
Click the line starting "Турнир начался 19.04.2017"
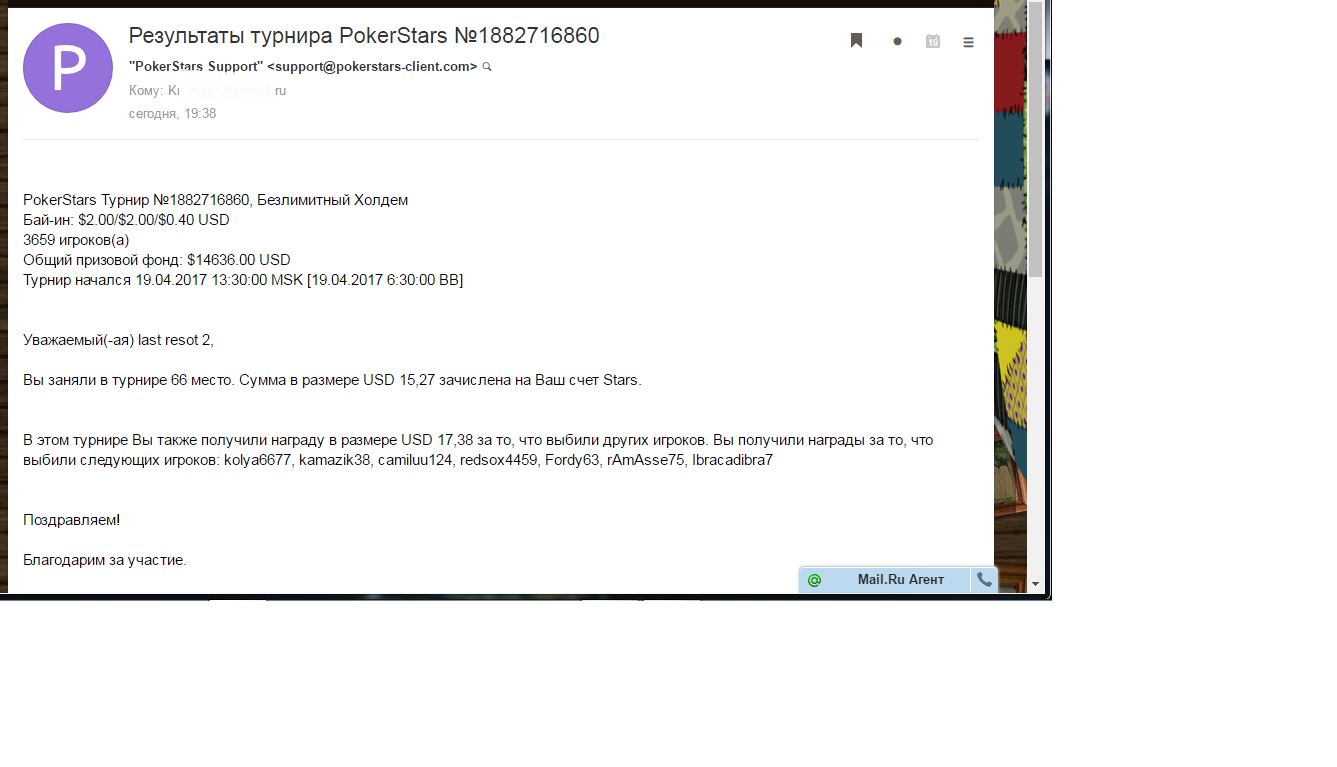coord(243,280)
